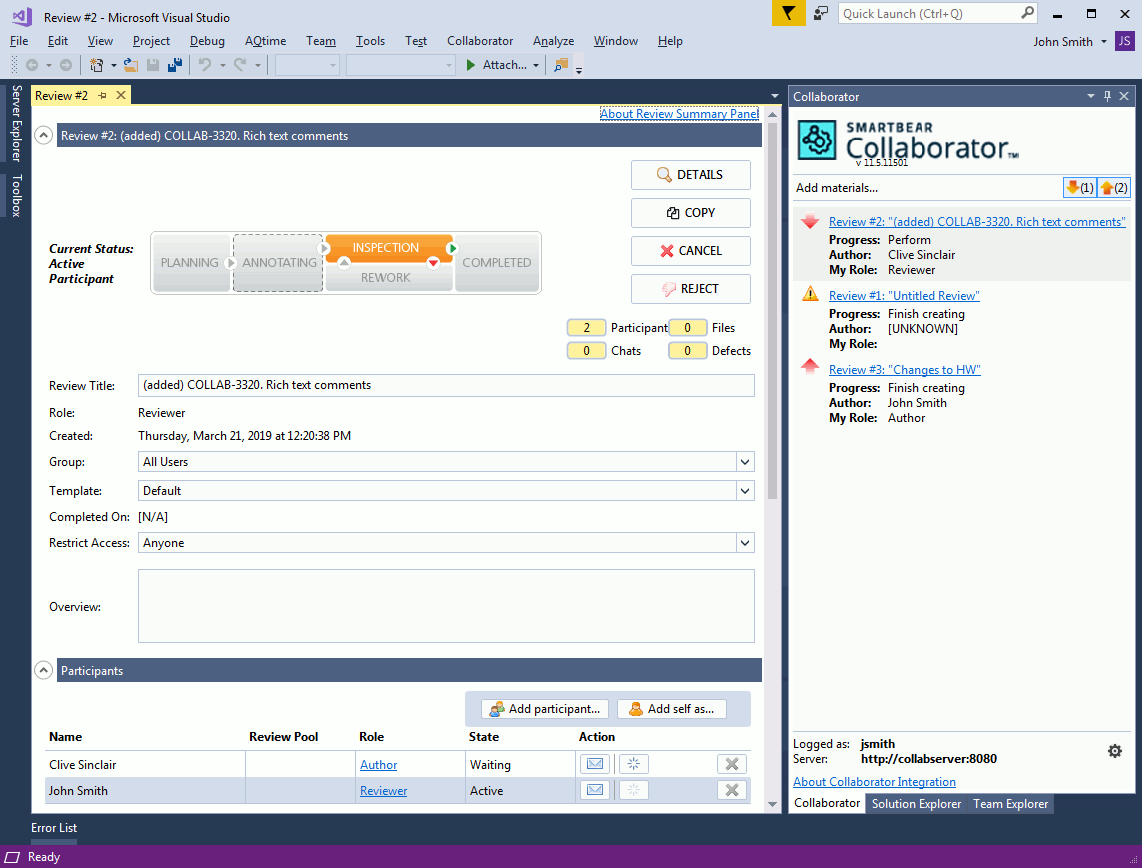This screenshot has height=868, width=1142.
Task: Click the Collaborator settings gear icon
Action: tap(1115, 751)
